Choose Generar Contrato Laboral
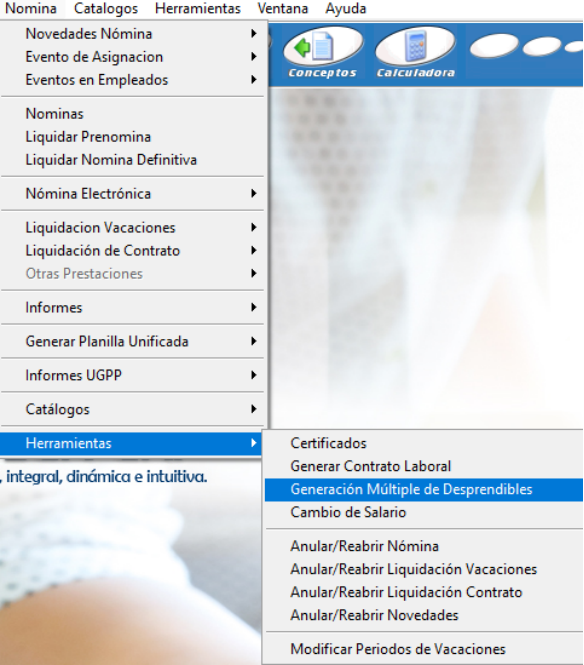This screenshot has height=665, width=584. tap(423, 466)
